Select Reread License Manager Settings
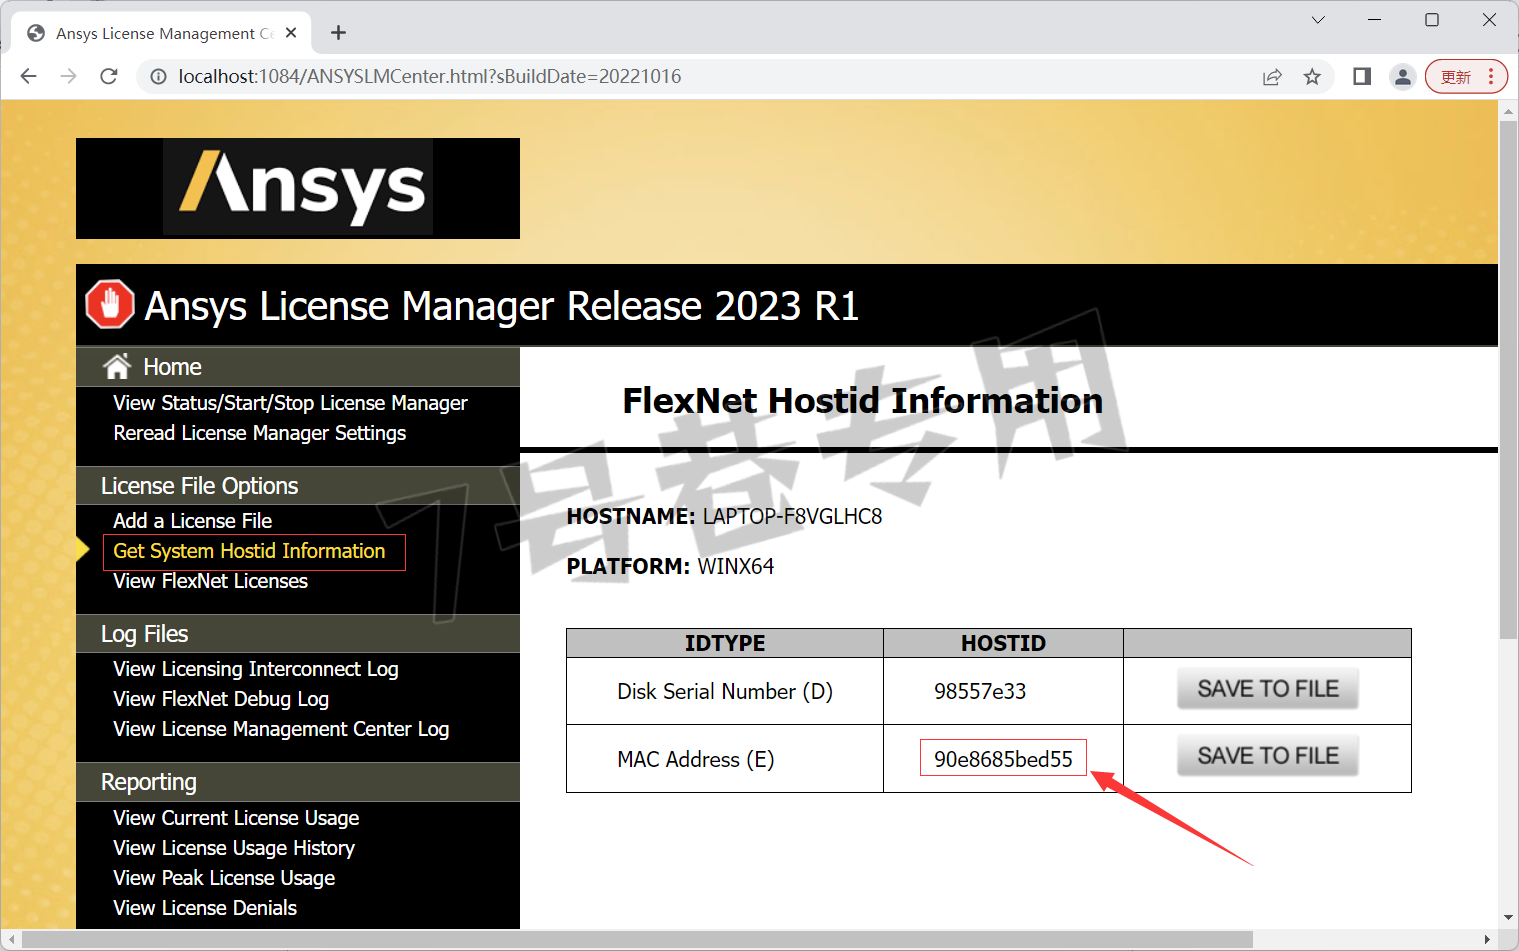This screenshot has height=951, width=1519. pyautogui.click(x=260, y=433)
